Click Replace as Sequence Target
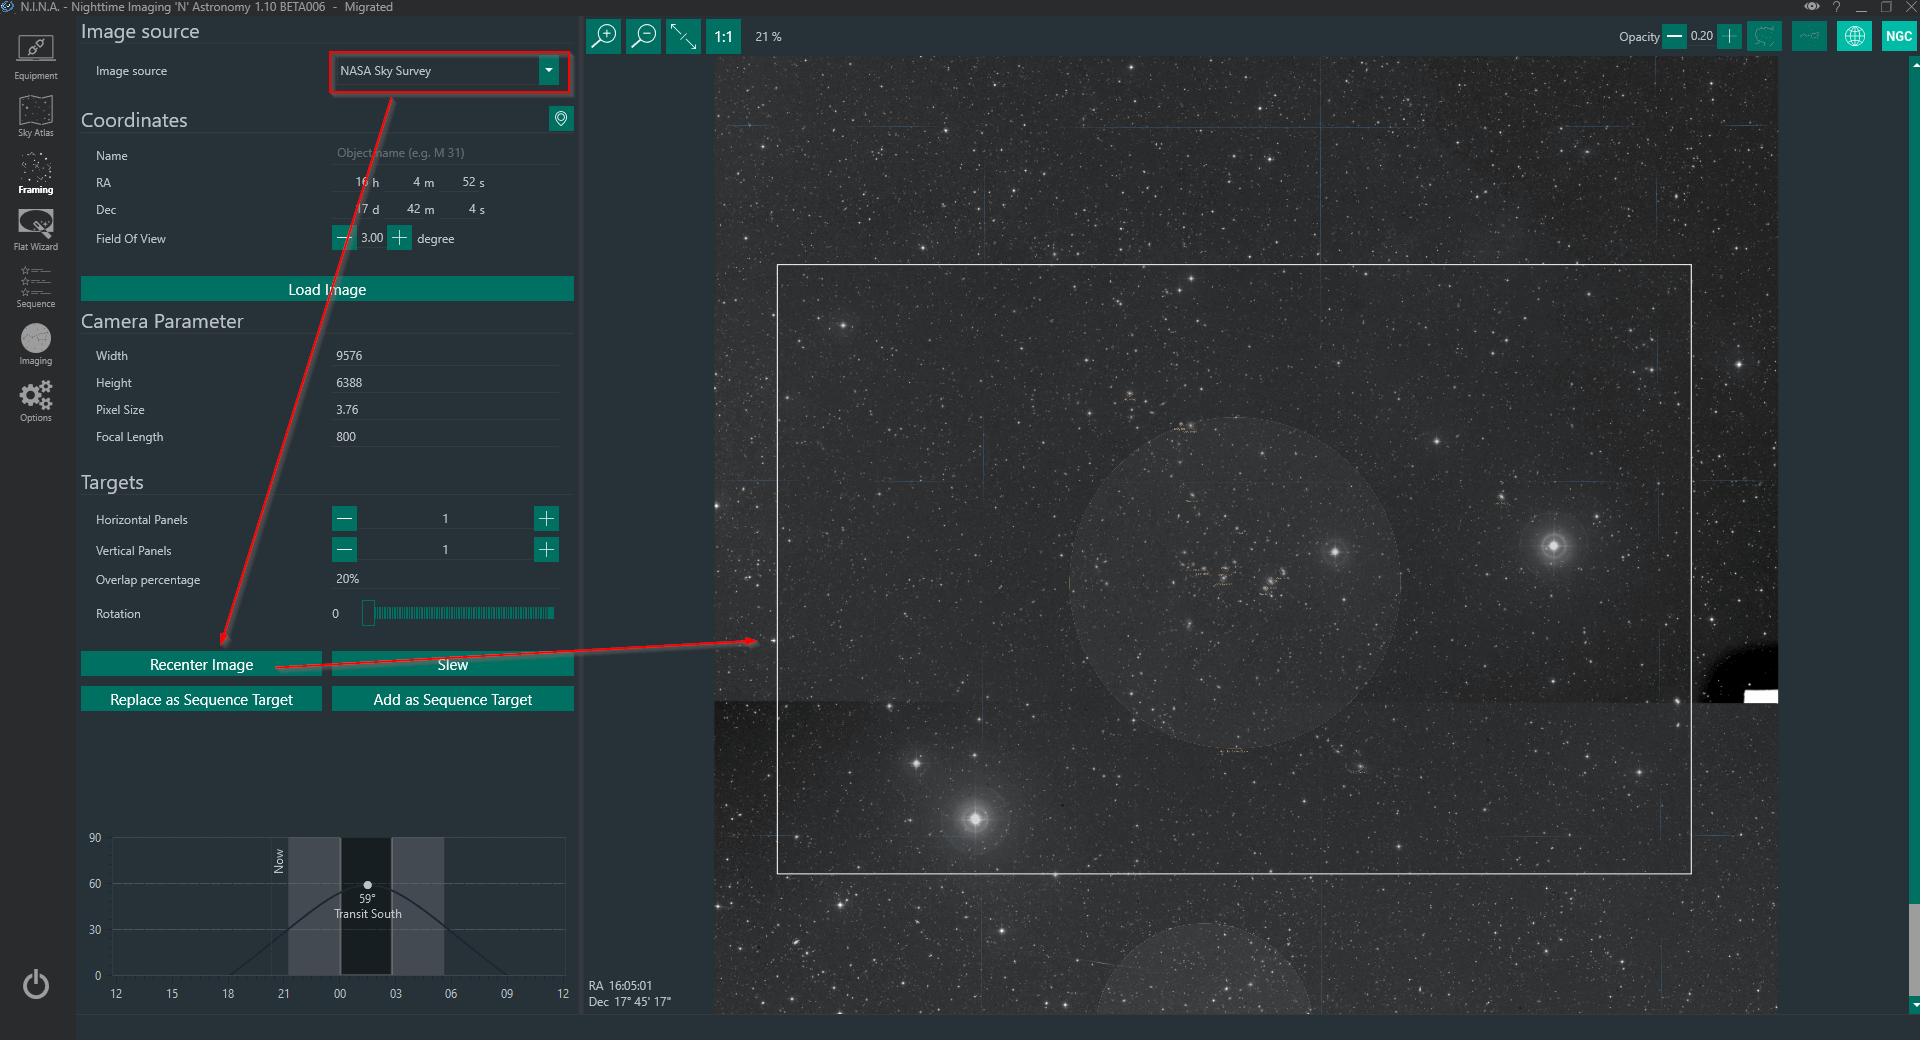The width and height of the screenshot is (1920, 1040). click(x=201, y=699)
